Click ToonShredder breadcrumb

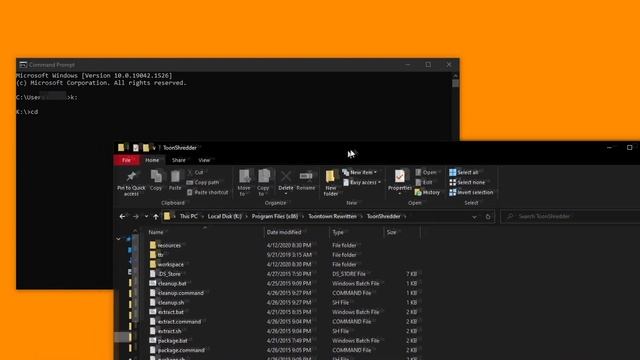(x=383, y=216)
